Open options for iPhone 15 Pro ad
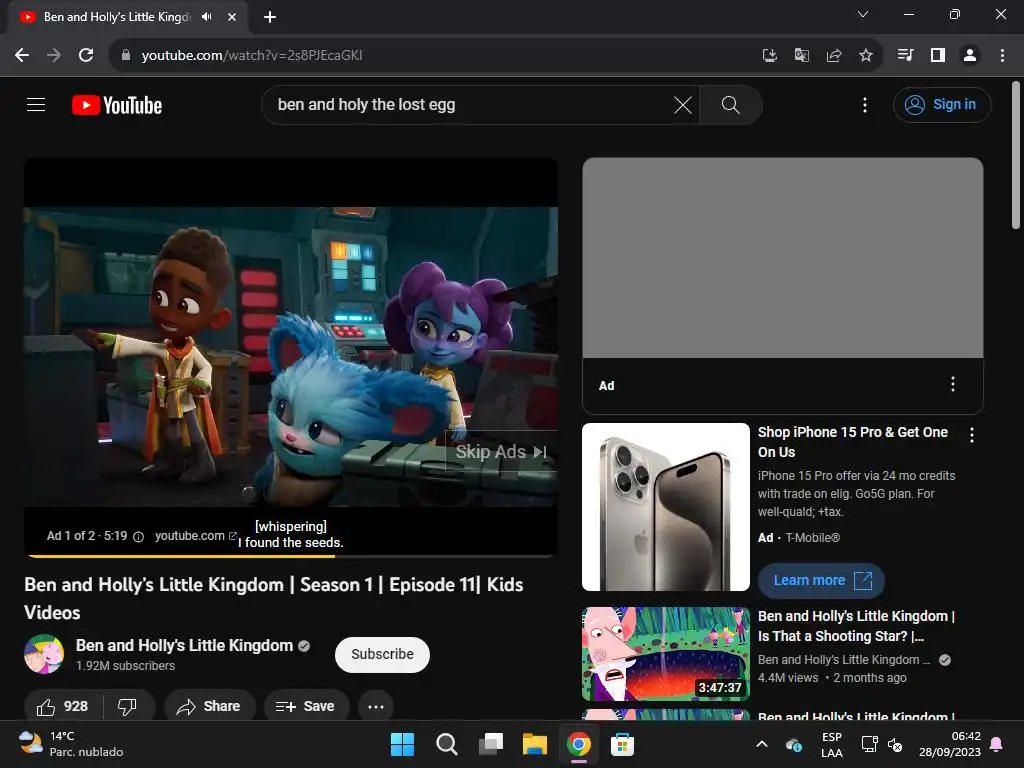 point(972,435)
